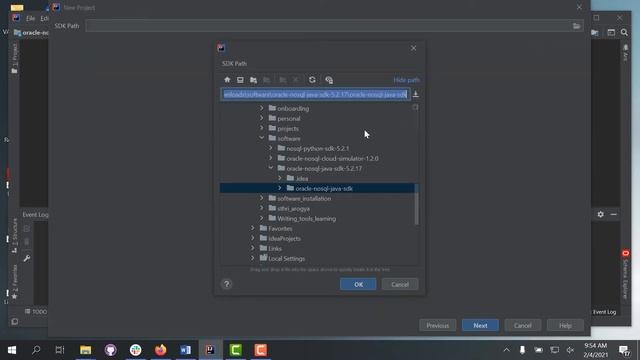Screen dimensions: 640x360
Task: Open notification center in system tray
Action: 624,350
